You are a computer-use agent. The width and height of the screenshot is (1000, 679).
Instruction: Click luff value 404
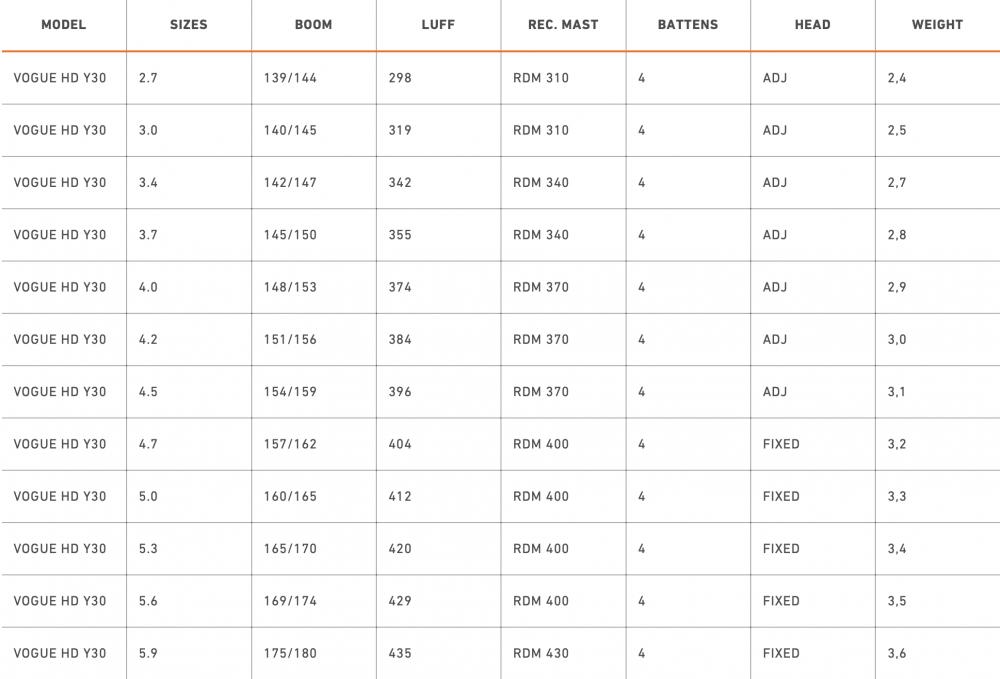click(x=400, y=444)
